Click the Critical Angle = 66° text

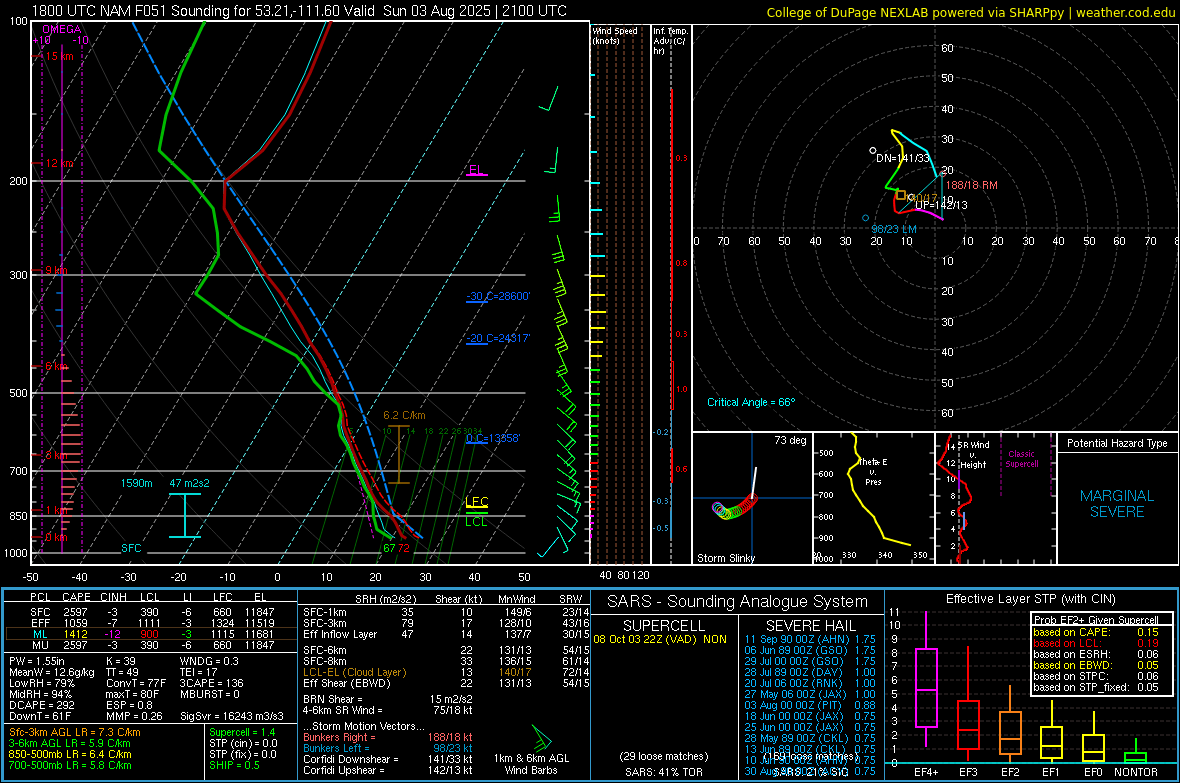tap(751, 402)
